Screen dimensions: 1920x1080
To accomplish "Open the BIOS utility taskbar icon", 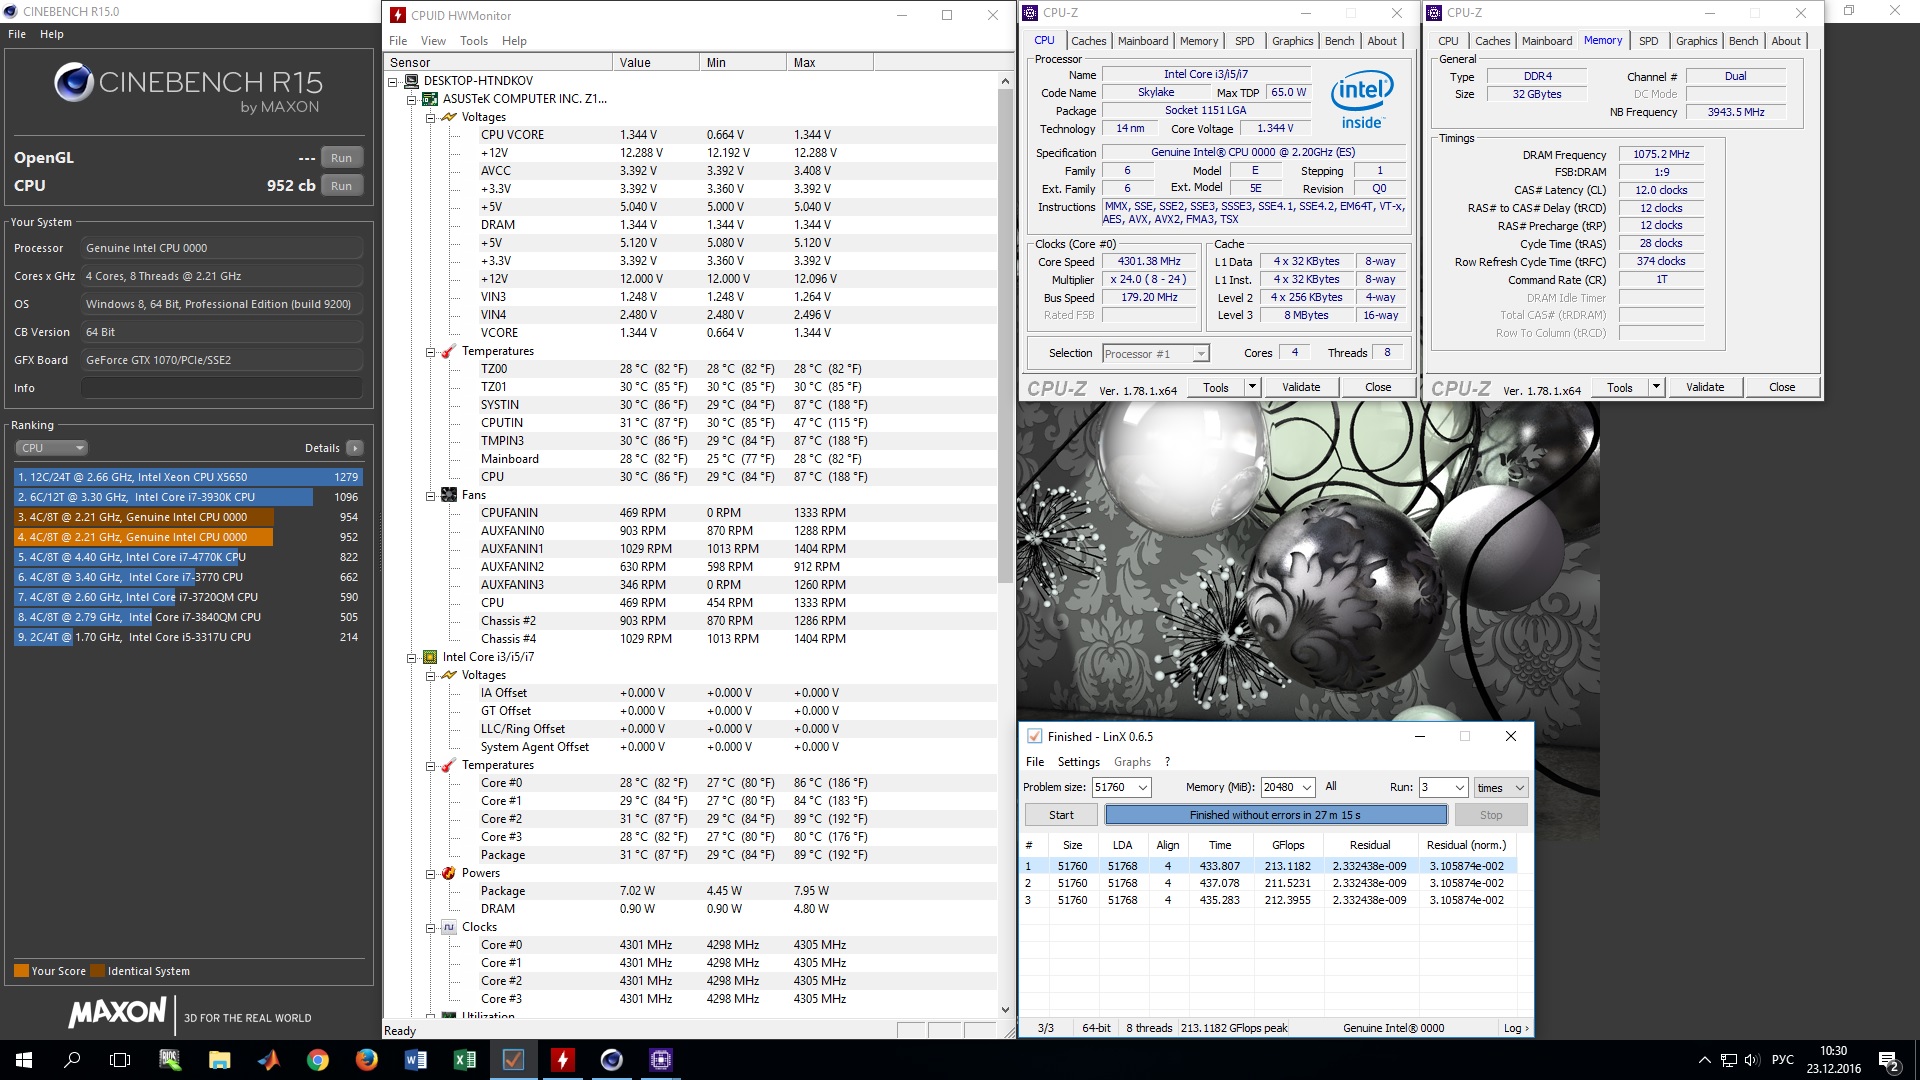I will (x=170, y=1060).
